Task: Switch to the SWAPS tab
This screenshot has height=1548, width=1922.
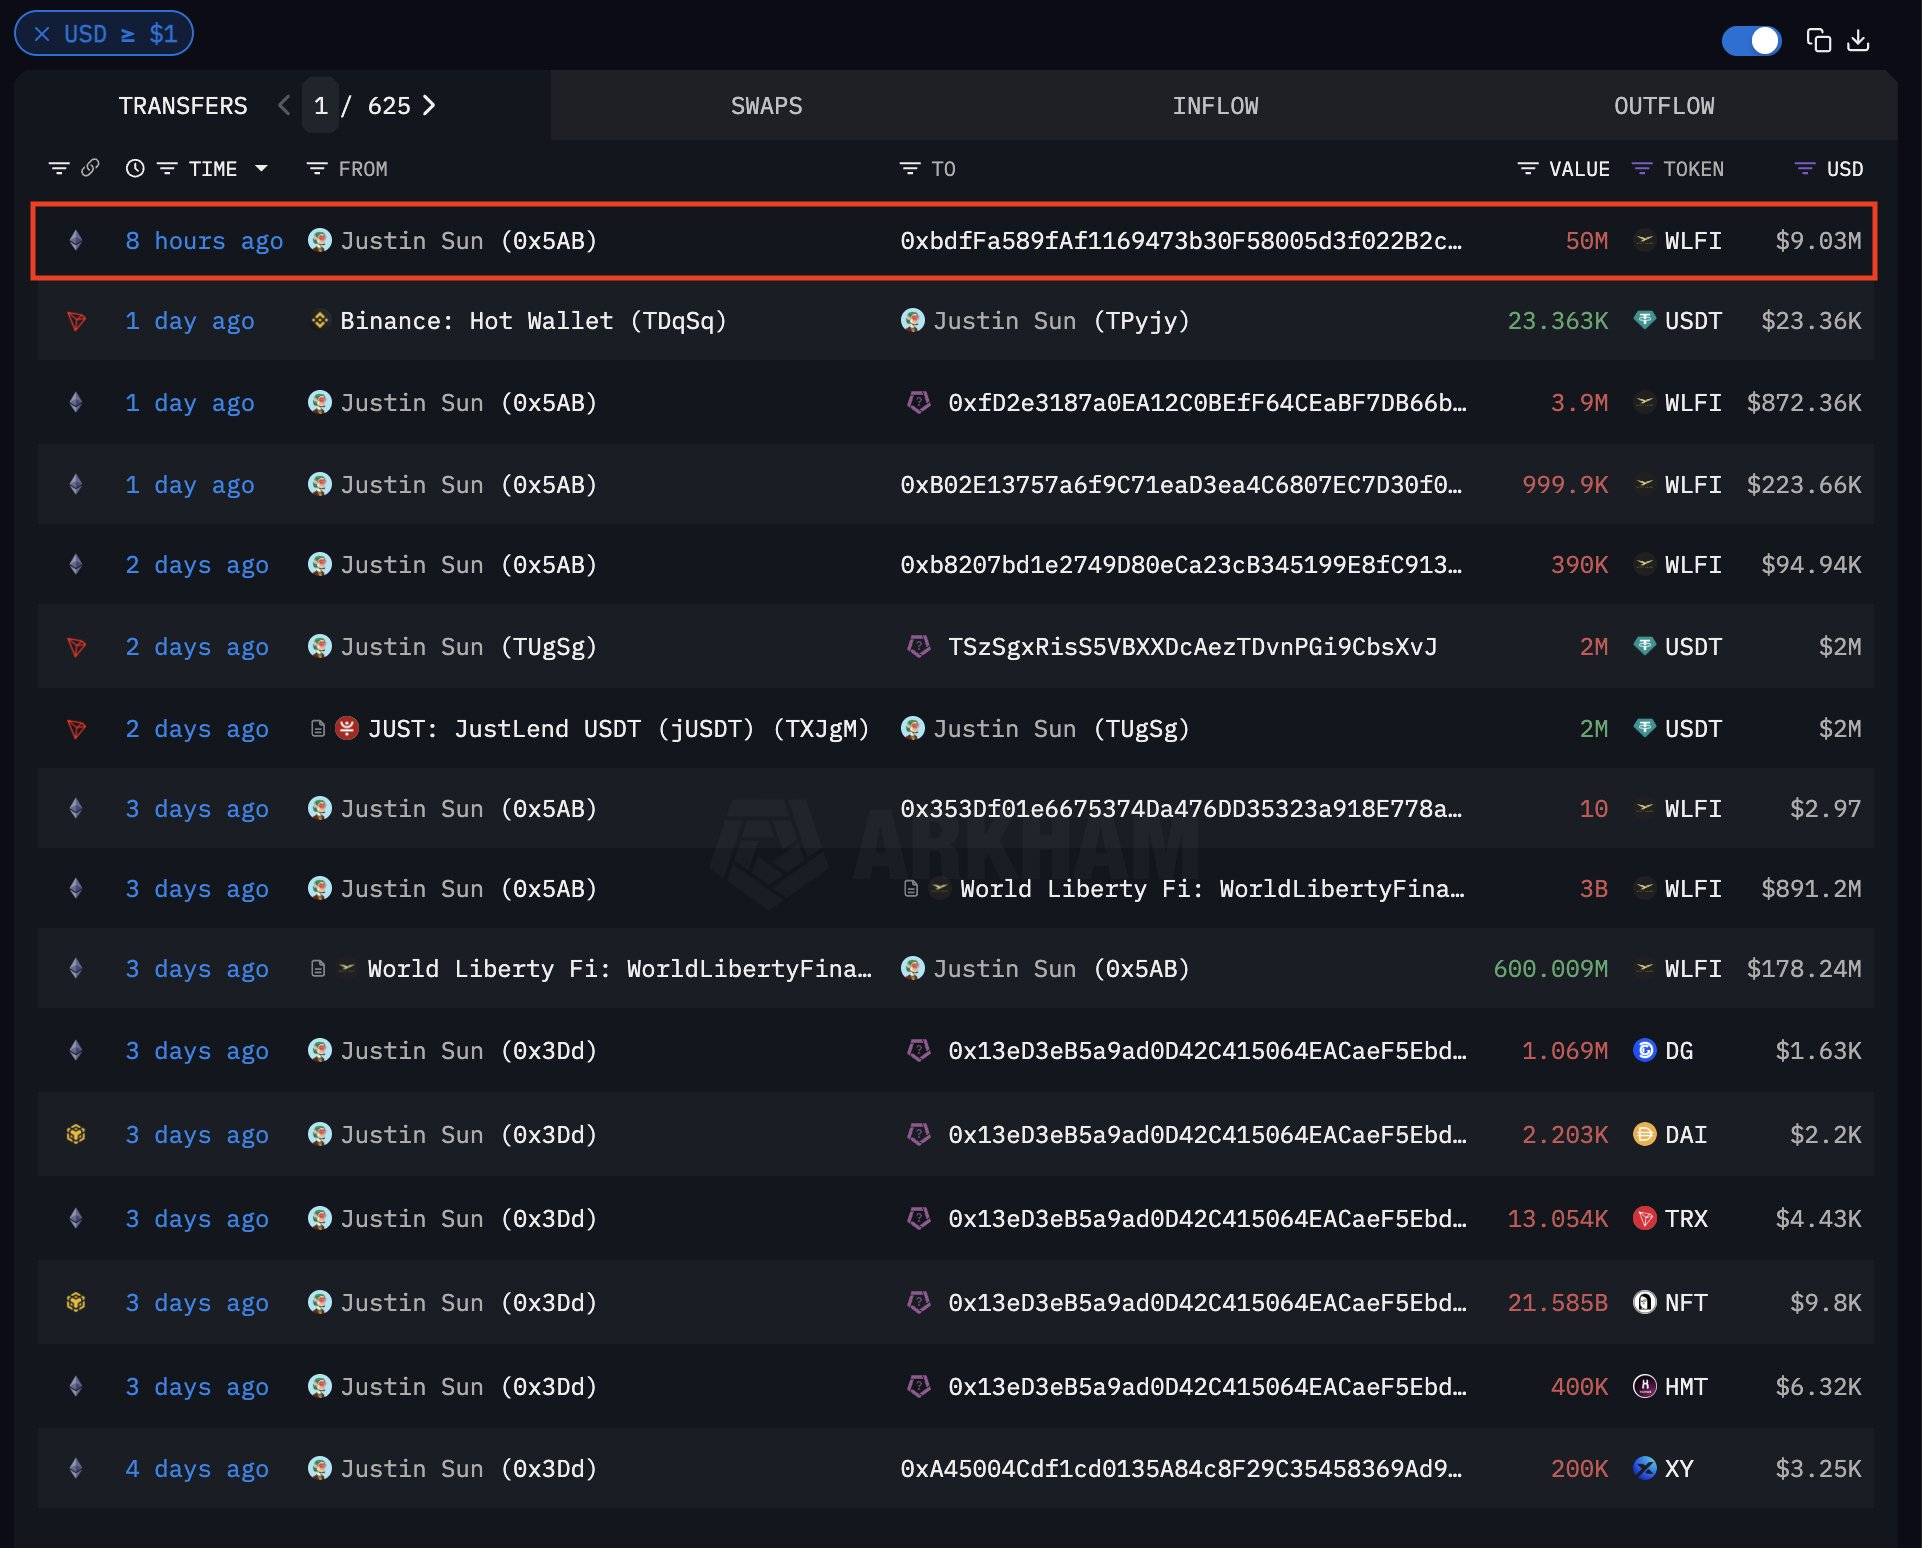Action: click(x=766, y=106)
